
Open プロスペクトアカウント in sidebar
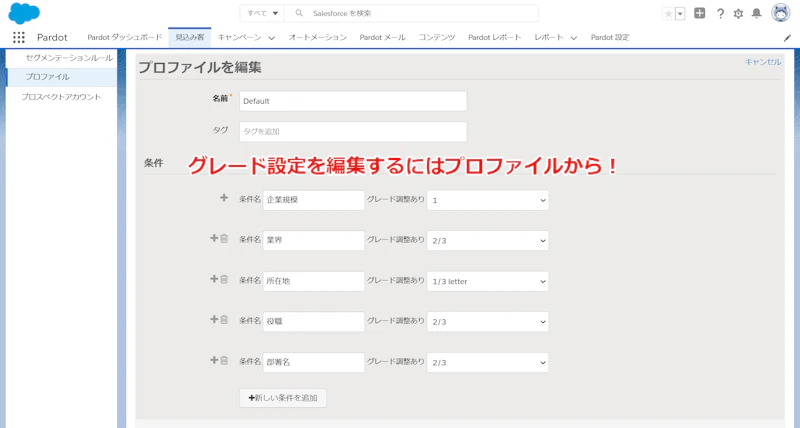[x=61, y=97]
